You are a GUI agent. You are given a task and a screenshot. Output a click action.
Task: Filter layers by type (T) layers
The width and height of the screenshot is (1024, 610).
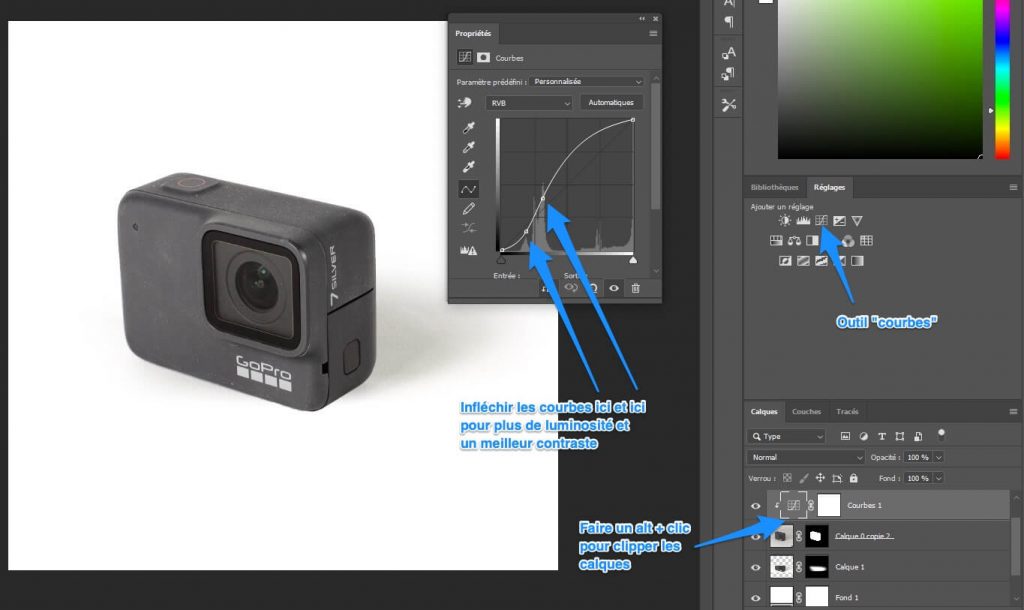click(882, 436)
